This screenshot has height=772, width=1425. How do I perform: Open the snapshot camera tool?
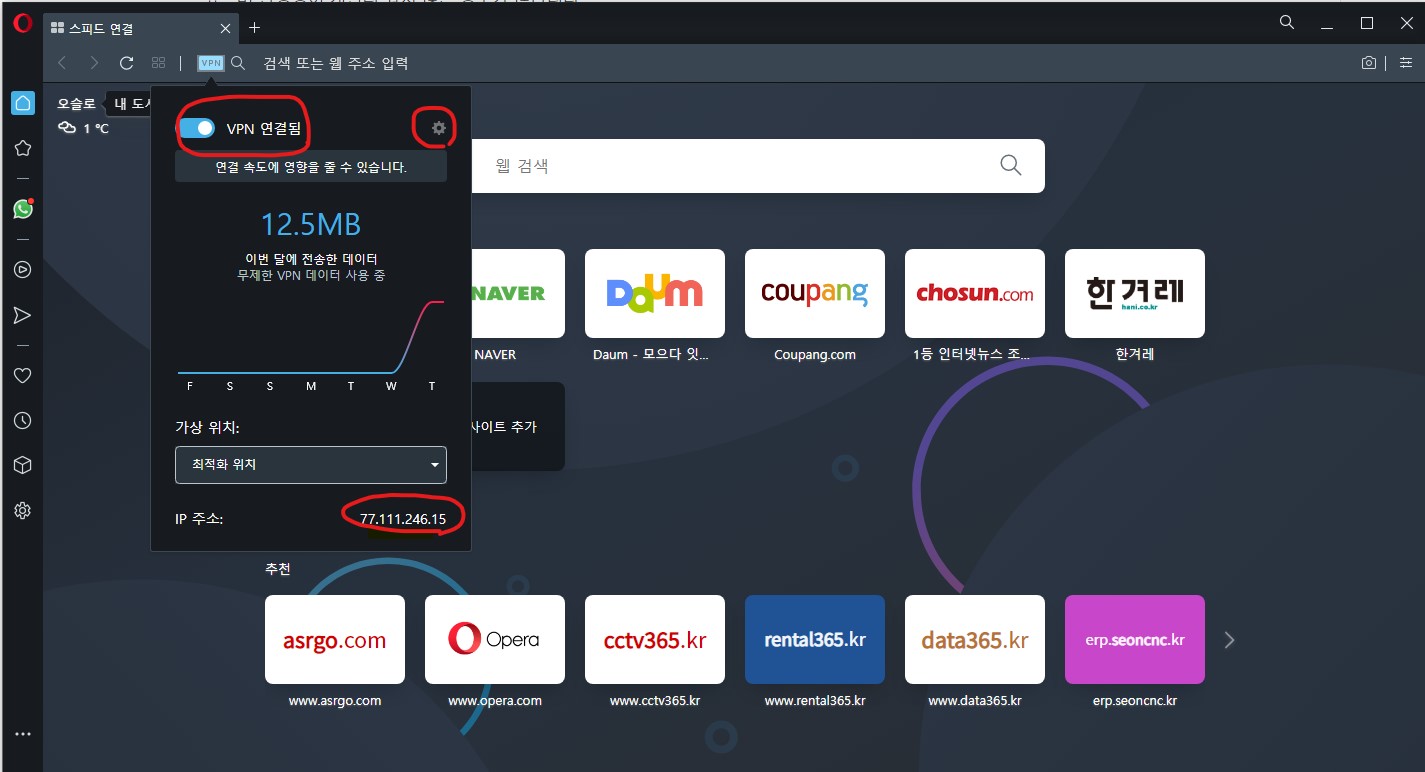(x=1369, y=63)
